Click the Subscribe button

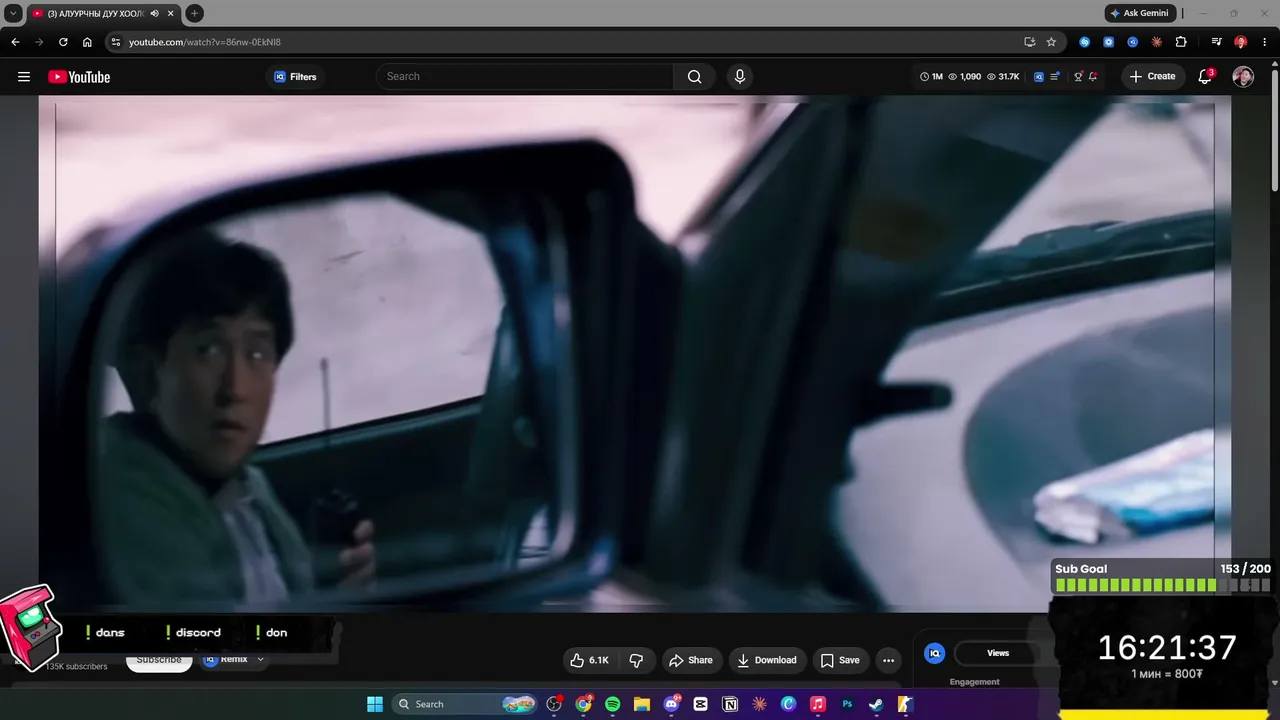pyautogui.click(x=159, y=661)
